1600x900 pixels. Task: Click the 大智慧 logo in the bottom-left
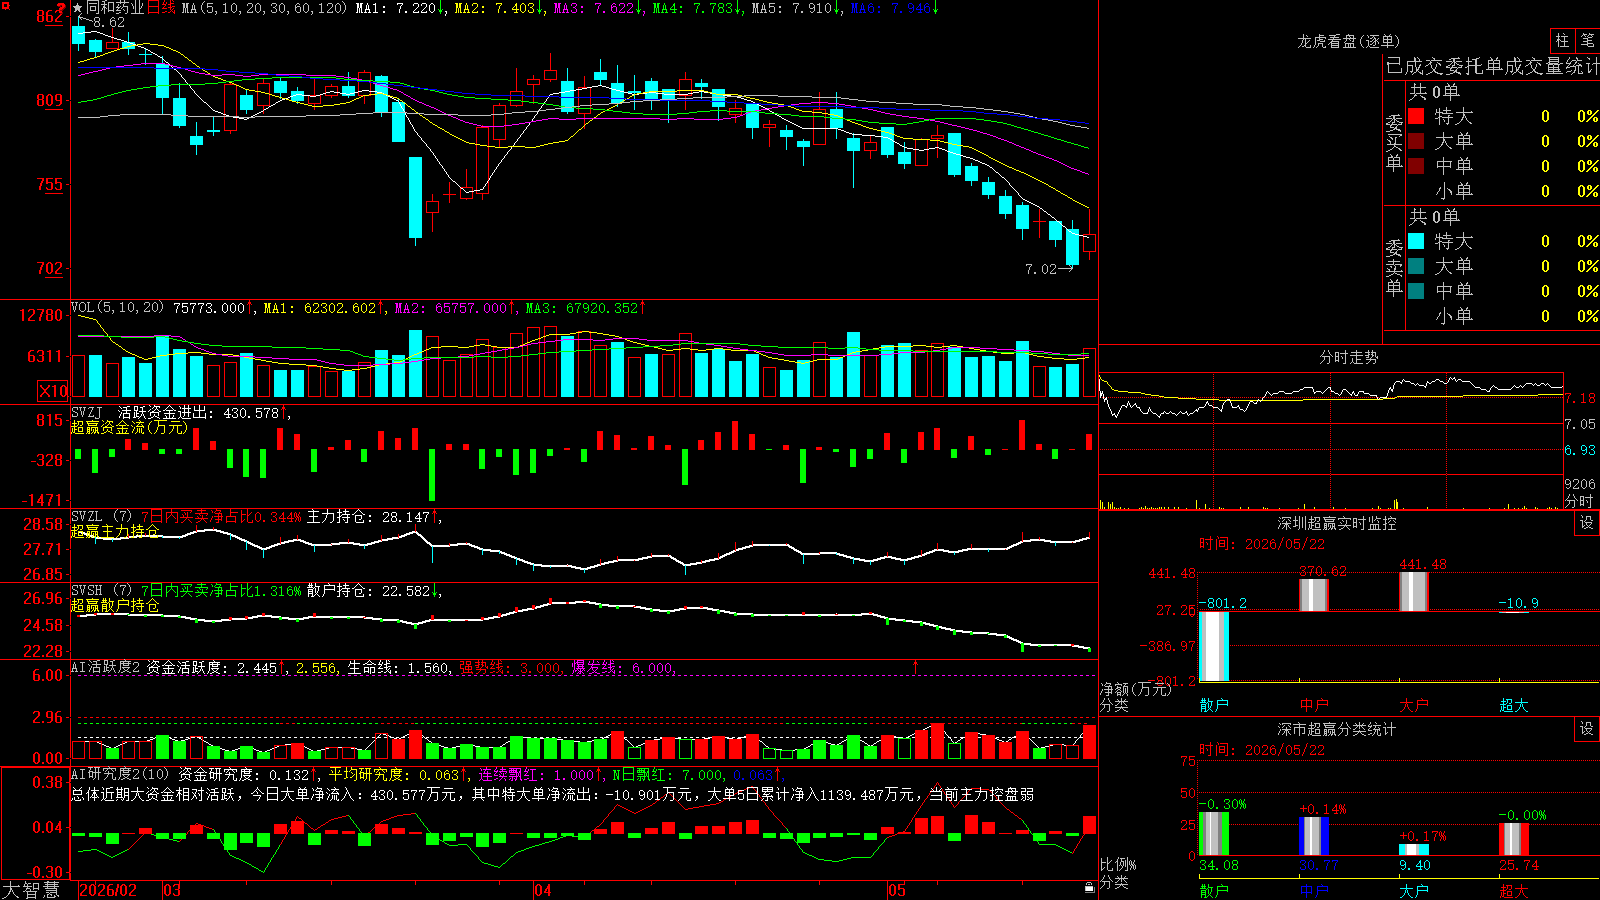(x=31, y=890)
